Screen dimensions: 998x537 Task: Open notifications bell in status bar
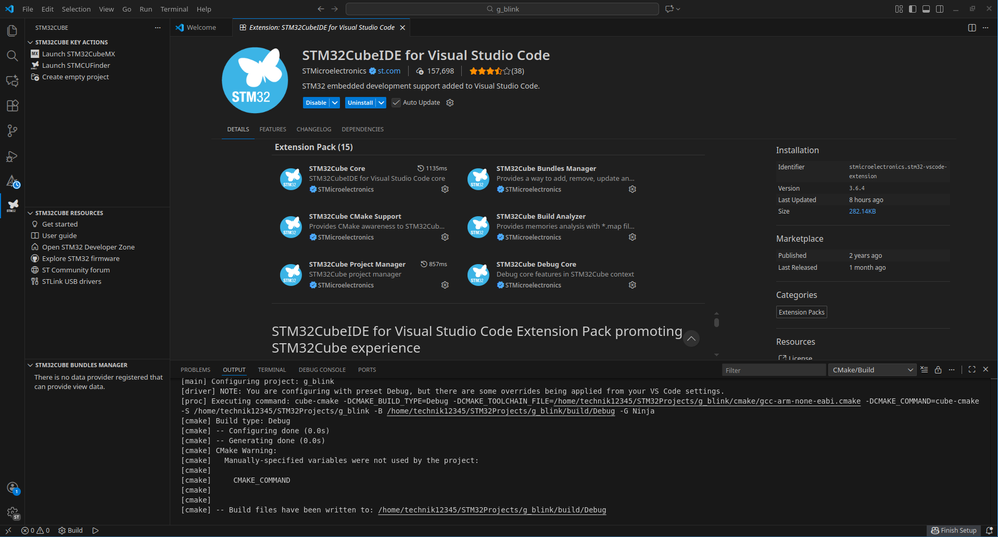point(989,531)
